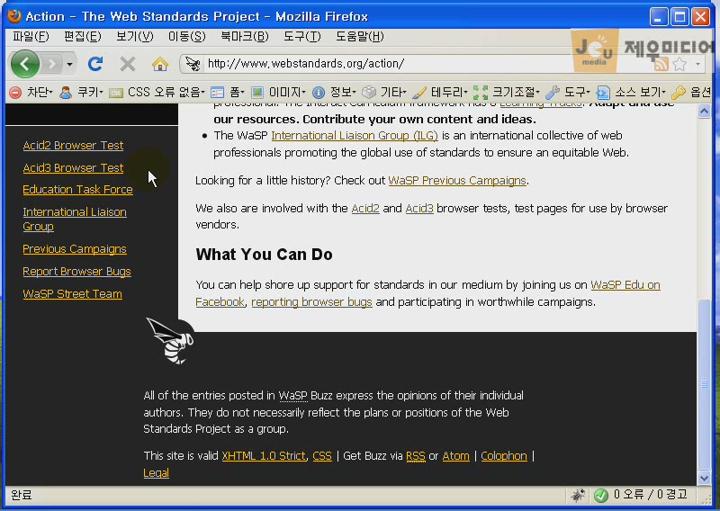
Task: Open the 크기조절 resize dropdown
Action: coord(516,92)
